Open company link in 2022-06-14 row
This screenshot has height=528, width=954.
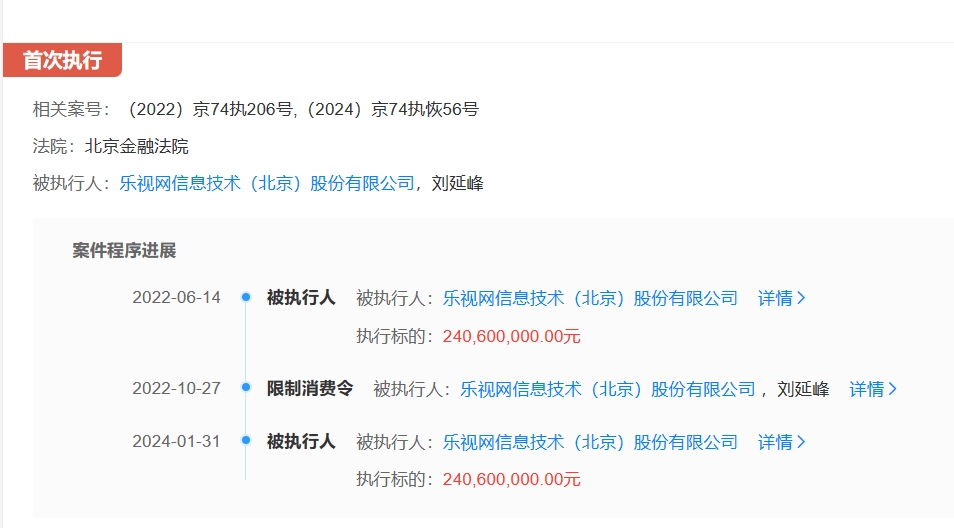click(590, 298)
